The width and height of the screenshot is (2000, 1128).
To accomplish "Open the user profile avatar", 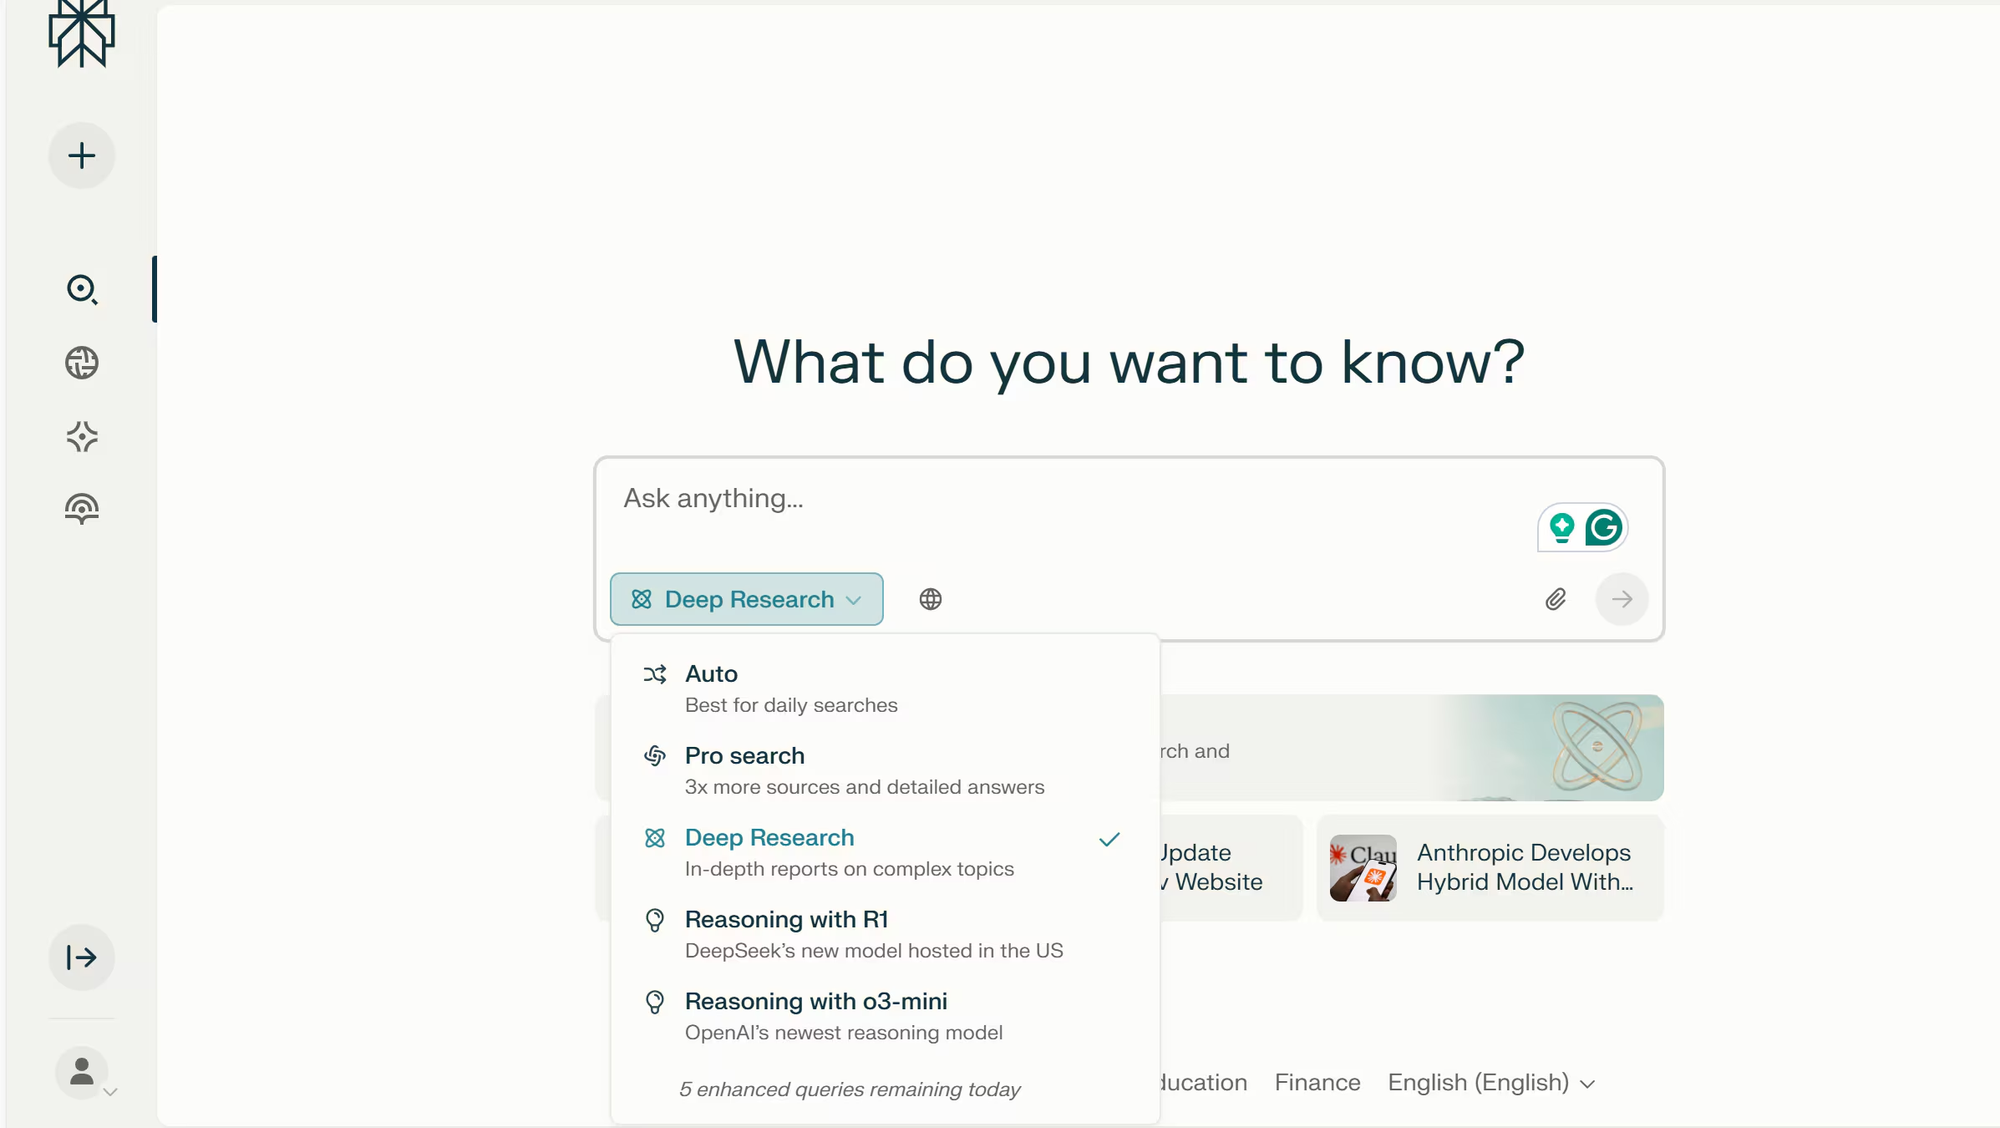I will click(82, 1073).
